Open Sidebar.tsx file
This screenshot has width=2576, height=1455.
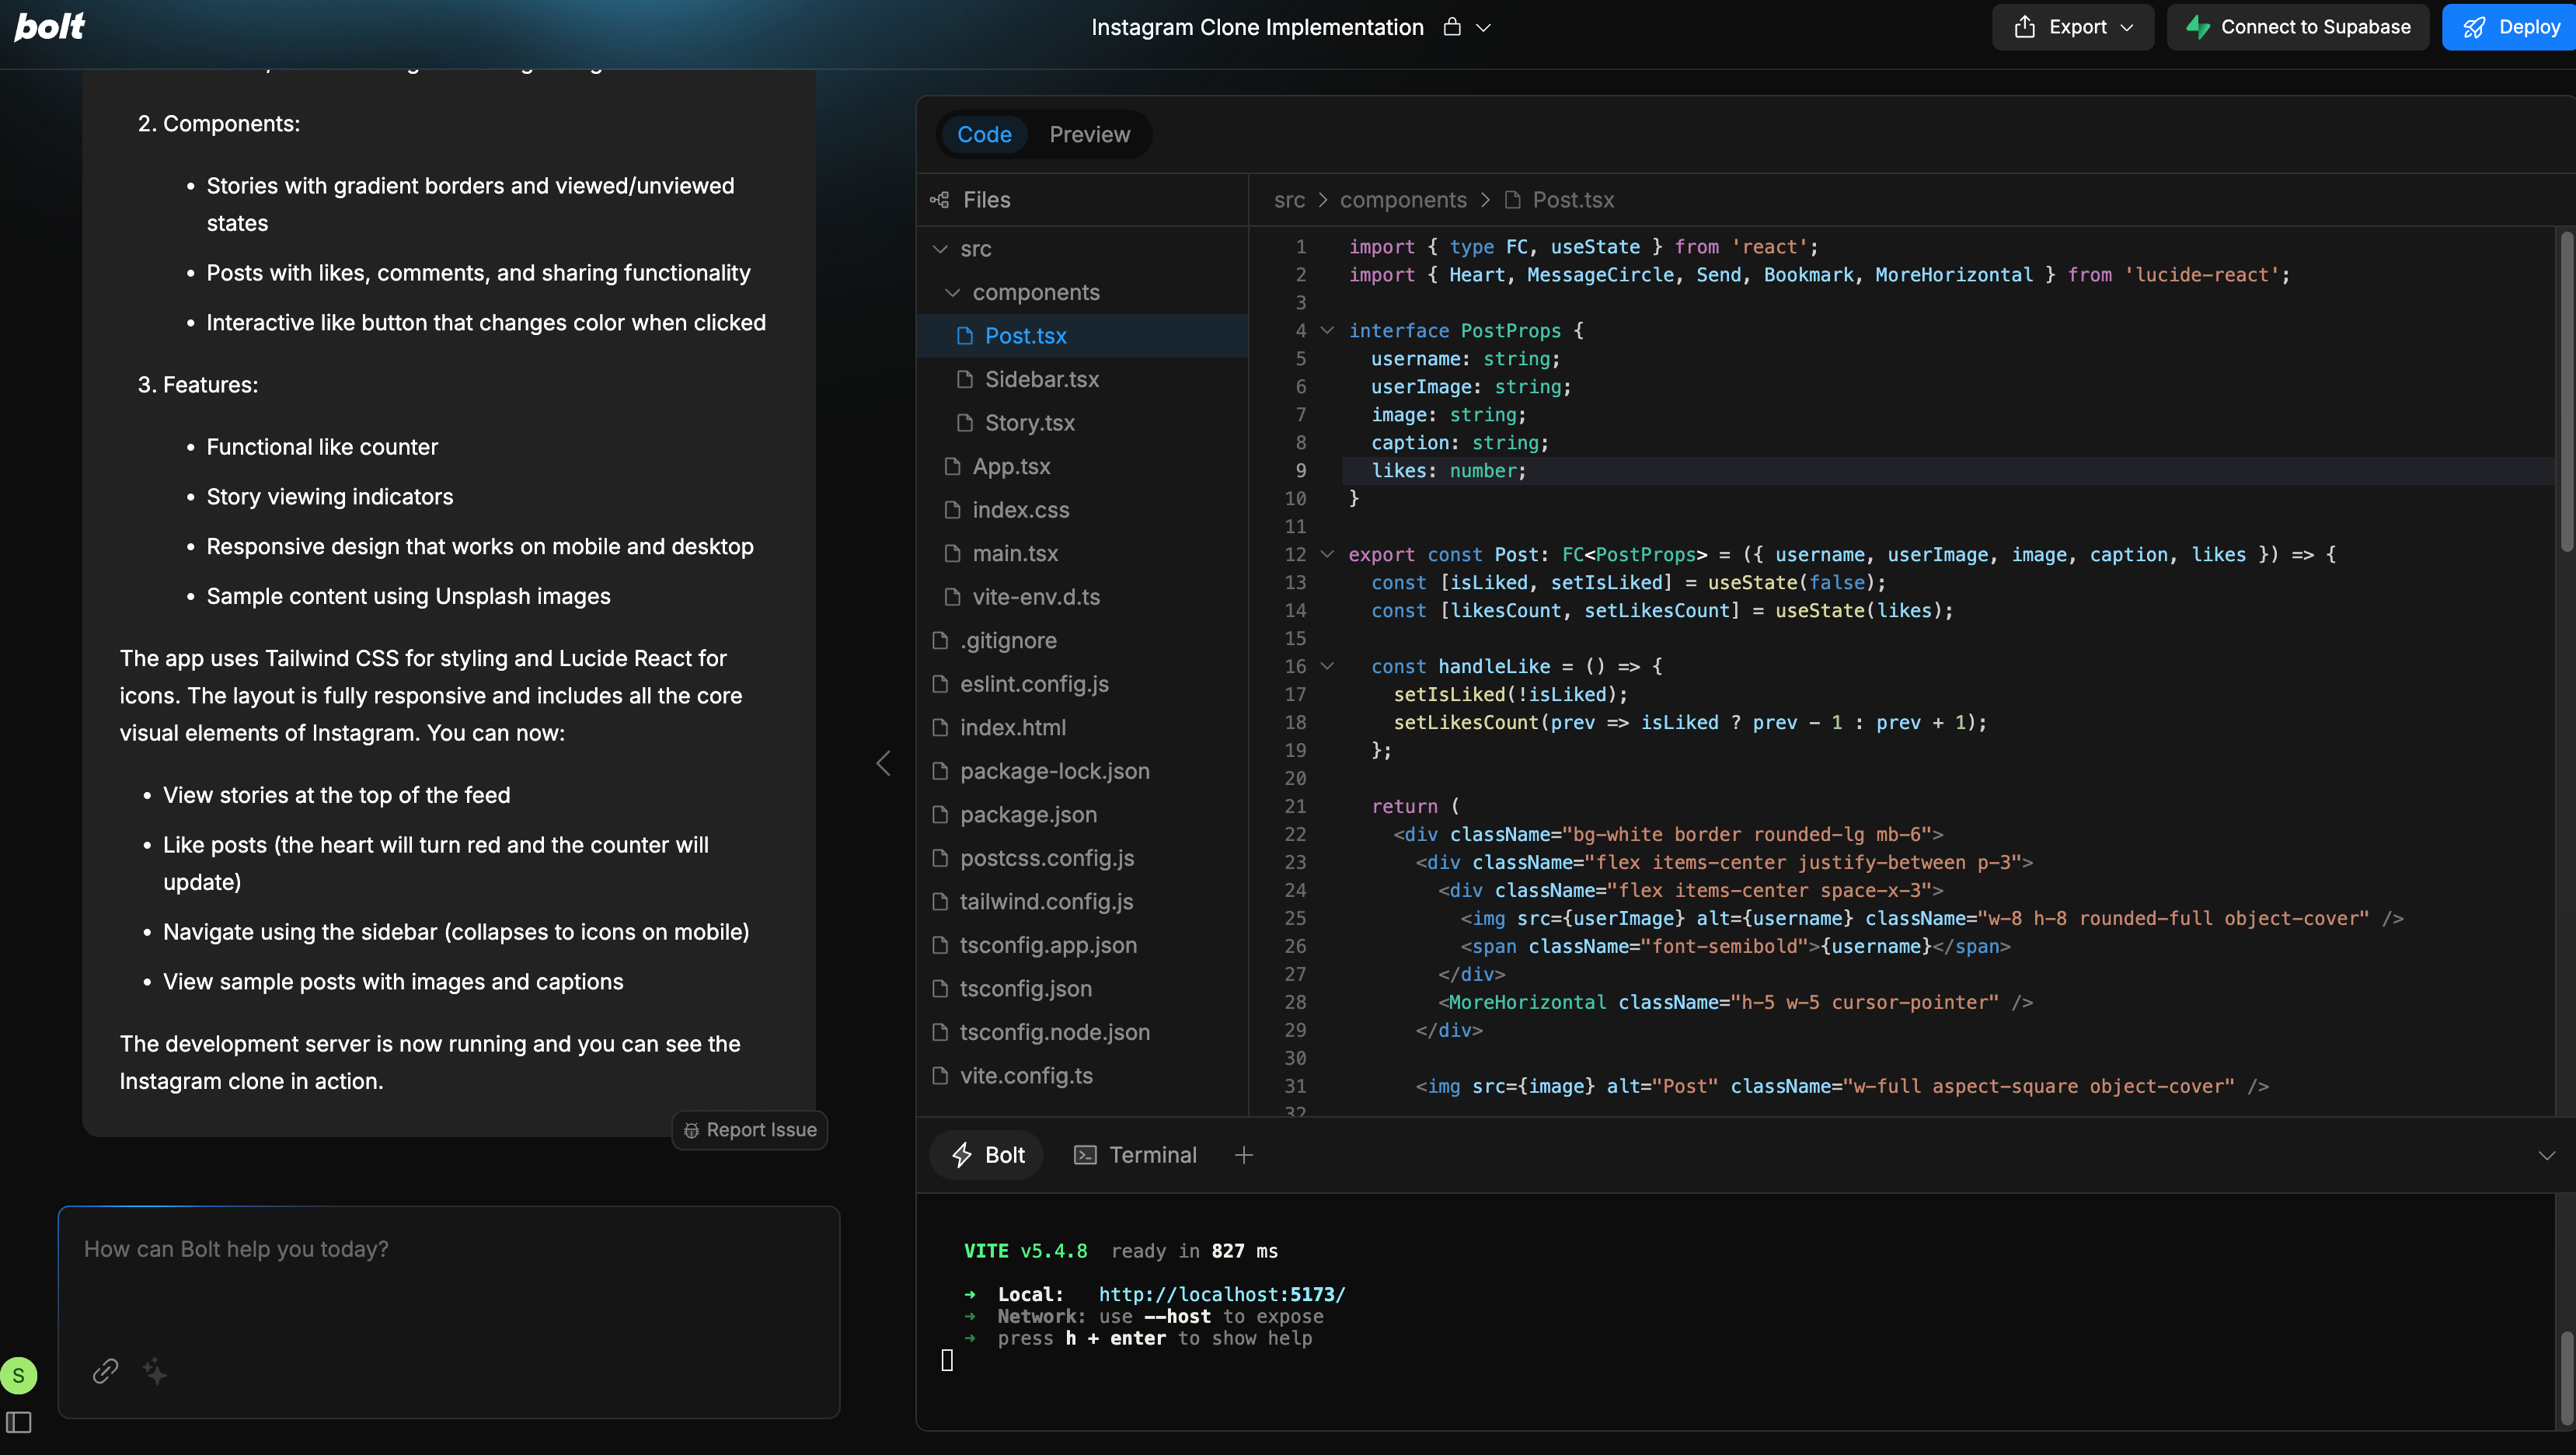(1082, 379)
